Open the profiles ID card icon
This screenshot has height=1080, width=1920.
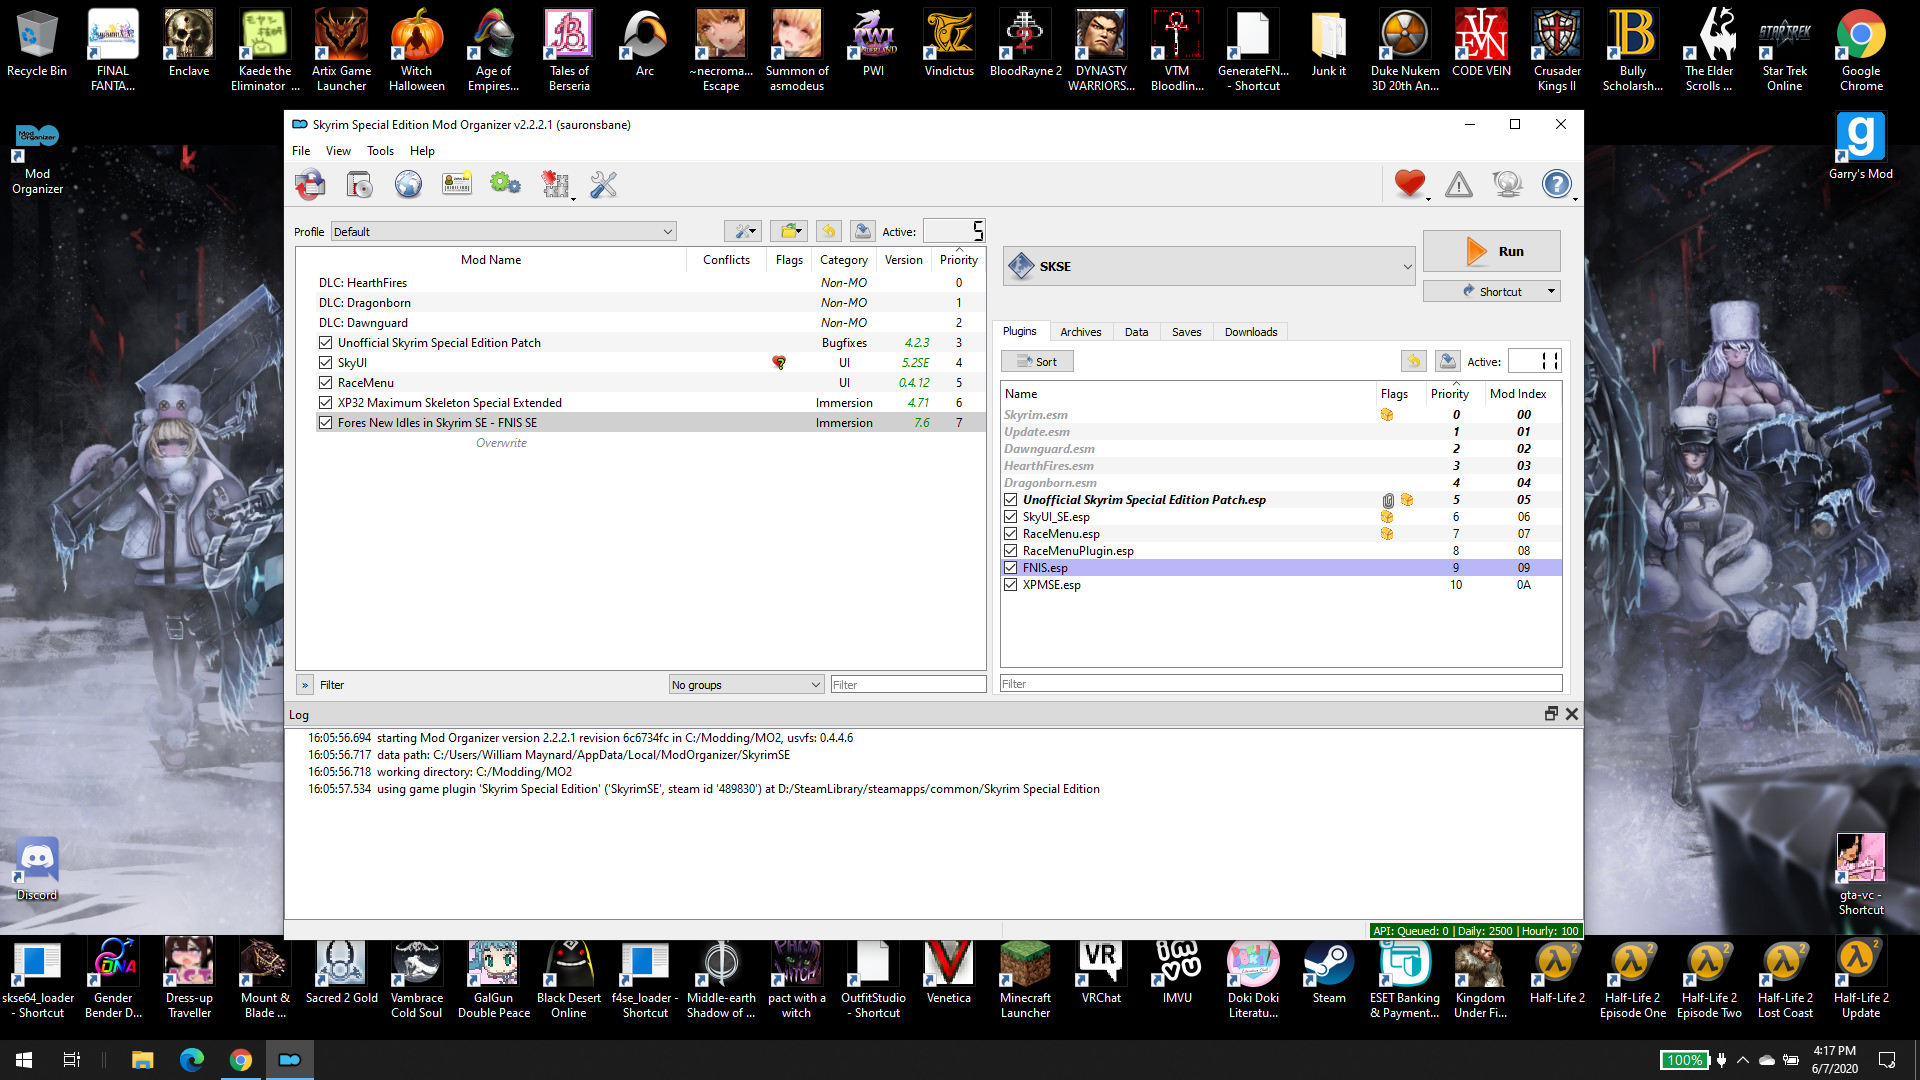[457, 185]
